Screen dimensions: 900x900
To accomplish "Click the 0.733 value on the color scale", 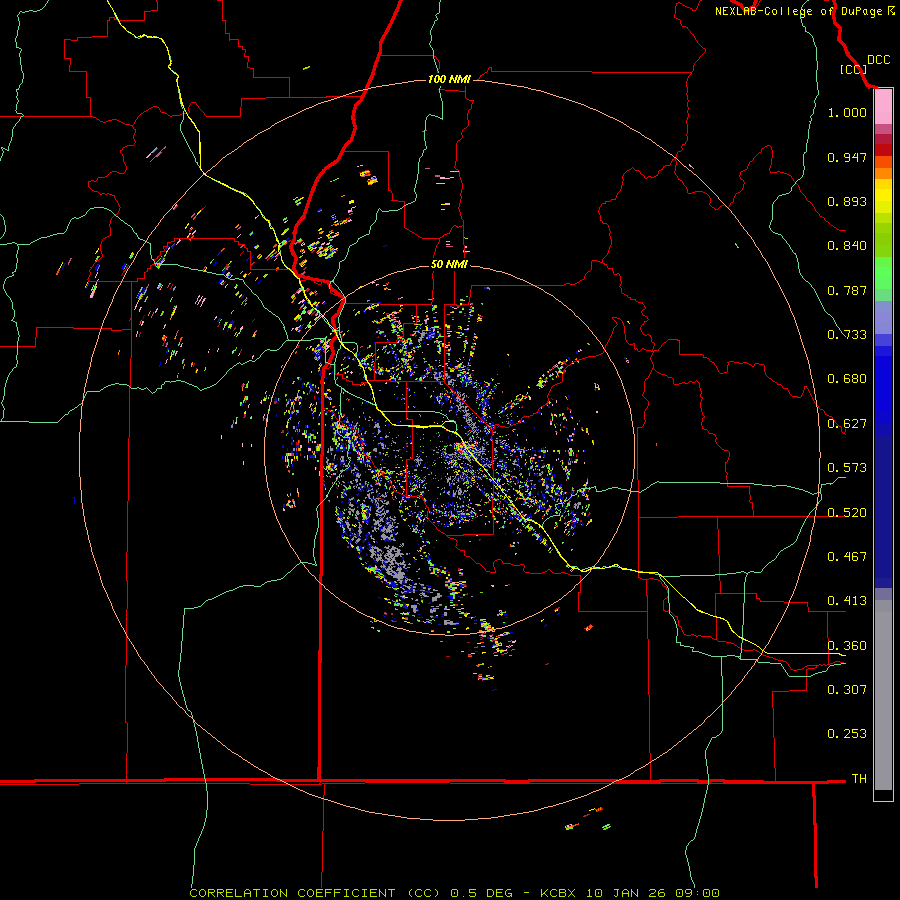I will point(847,335).
